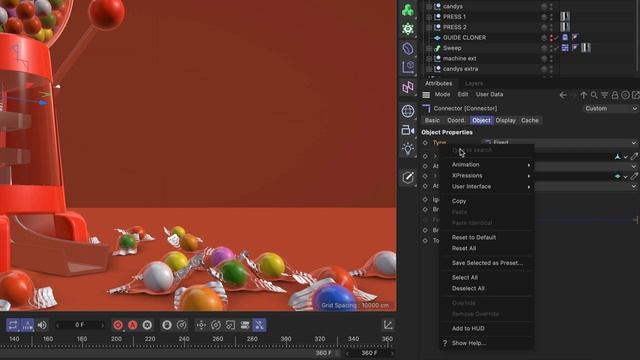Image resolution: width=640 pixels, height=360 pixels.
Task: Toggle rotation keying icon in timeline bar
Action: click(216, 325)
